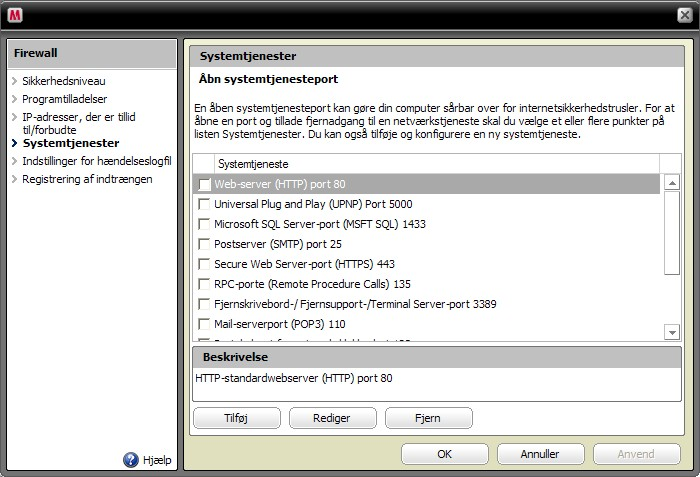Toggle RPC-porte (Remote Procedure Calls) 135
The width and height of the screenshot is (700, 477).
[x=204, y=284]
